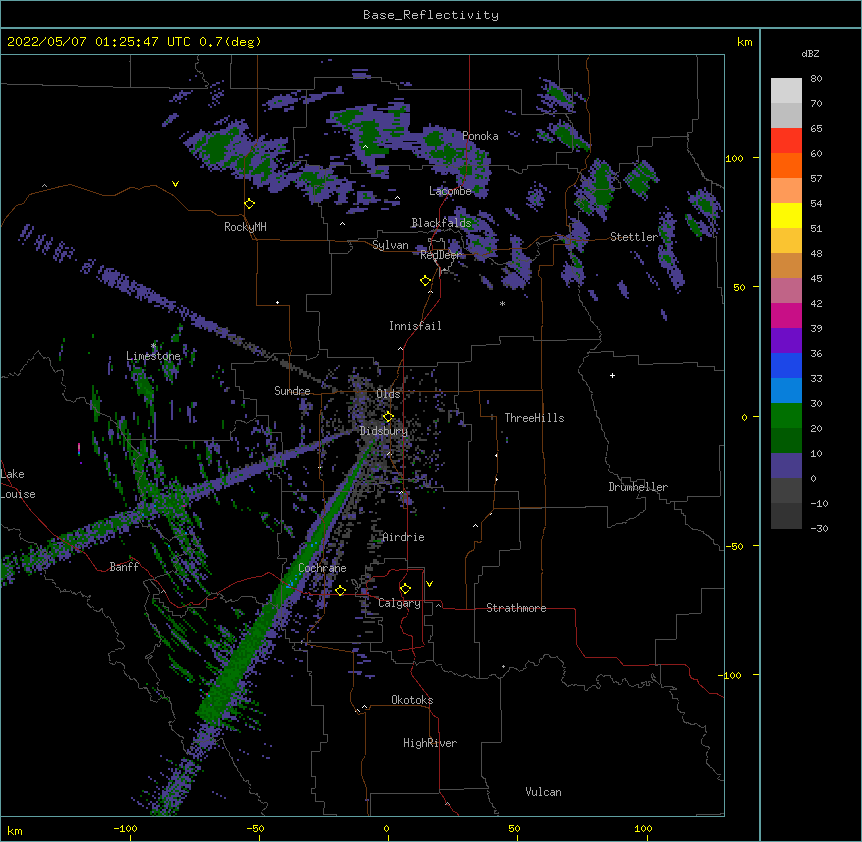Click the yellow diamond marker below Cochrane
This screenshot has width=862, height=842.
pyautogui.click(x=340, y=590)
